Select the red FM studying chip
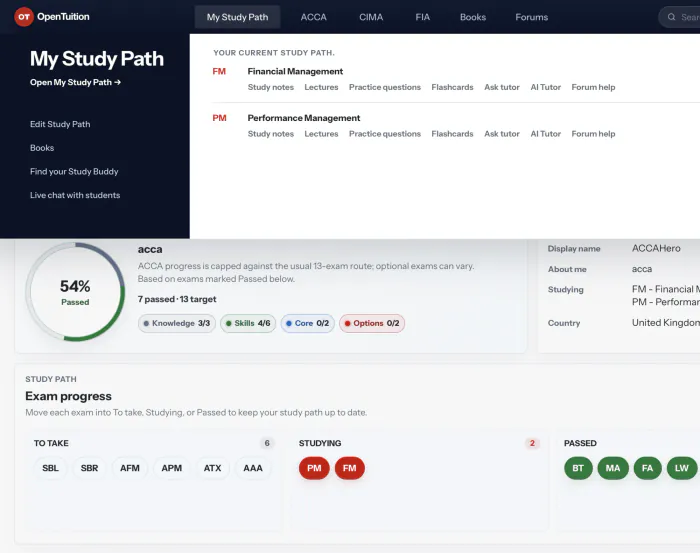 pyautogui.click(x=350, y=468)
